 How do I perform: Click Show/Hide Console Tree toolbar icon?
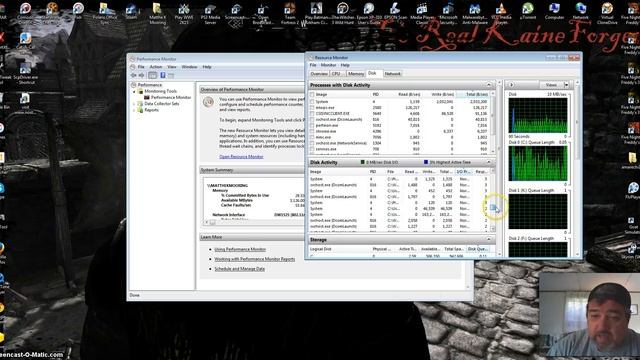[x=152, y=75]
